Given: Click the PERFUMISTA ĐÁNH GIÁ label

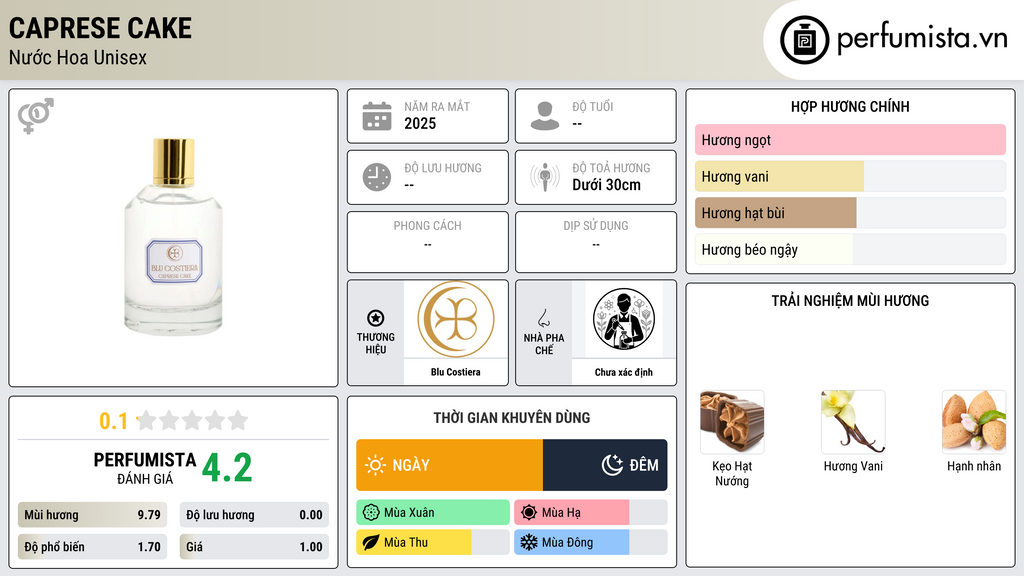Looking at the screenshot, I should coord(145,468).
